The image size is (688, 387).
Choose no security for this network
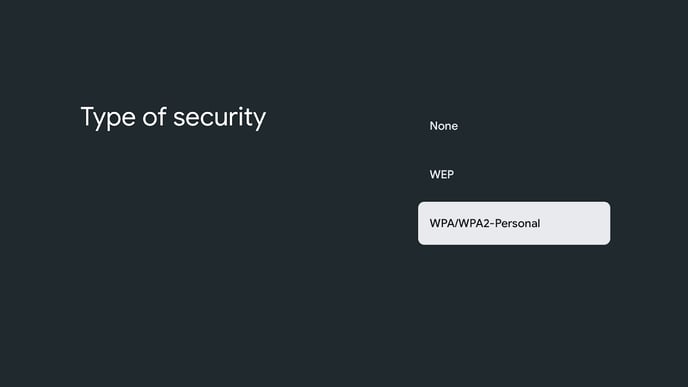coord(514,126)
